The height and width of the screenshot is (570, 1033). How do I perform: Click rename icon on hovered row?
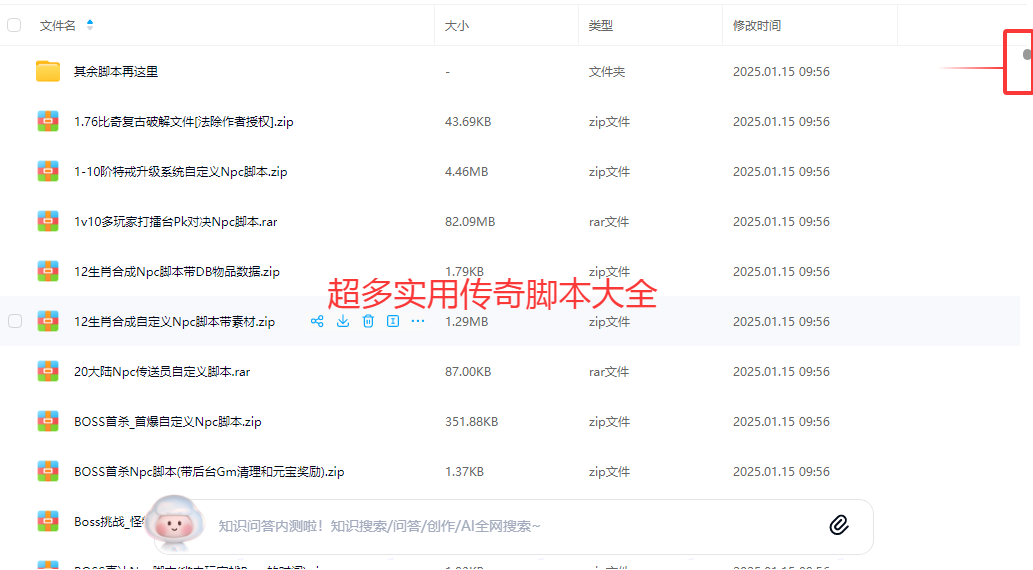click(393, 321)
